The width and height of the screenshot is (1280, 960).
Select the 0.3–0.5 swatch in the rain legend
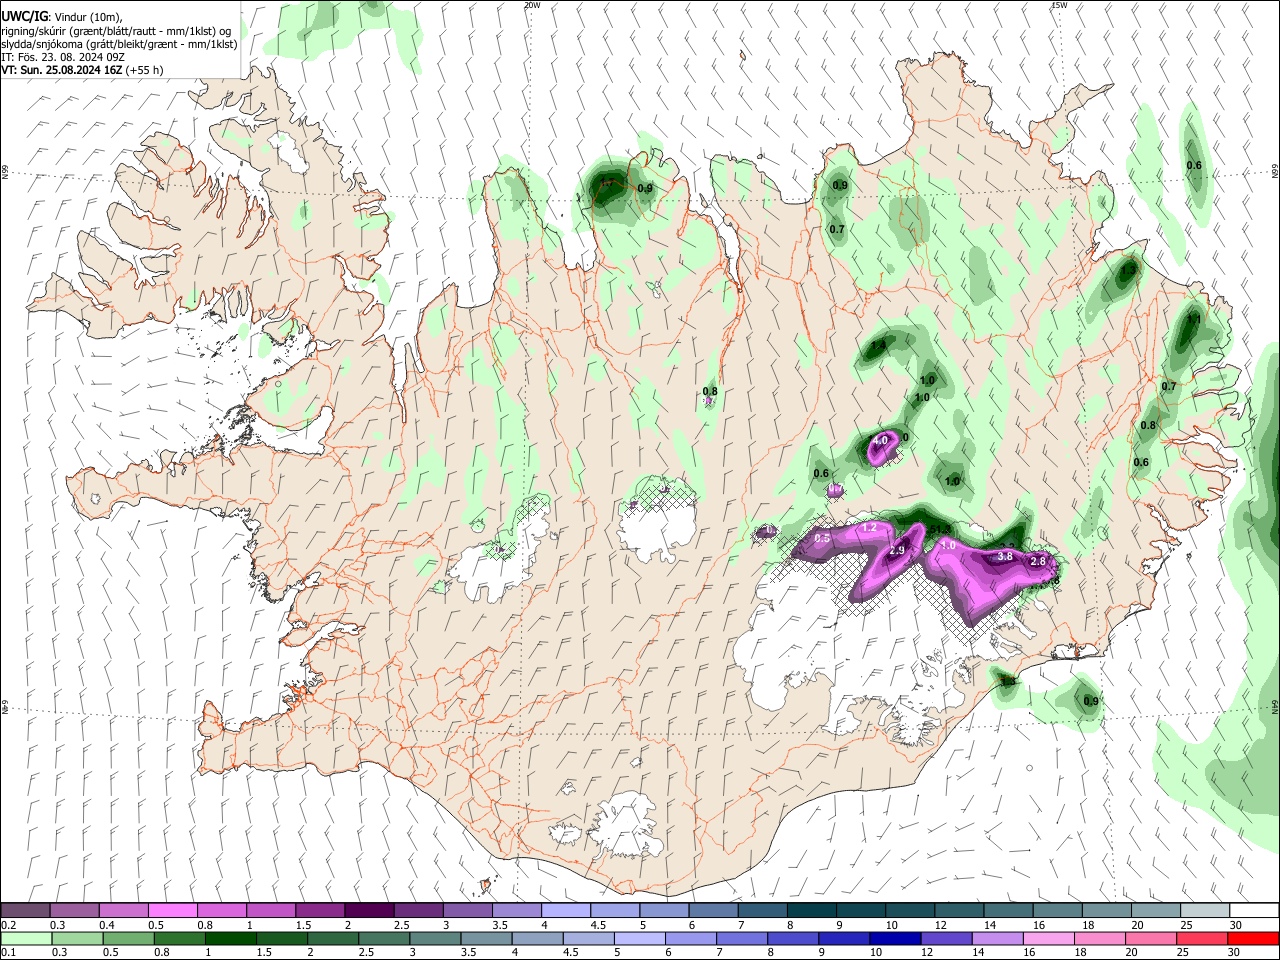coord(76,938)
